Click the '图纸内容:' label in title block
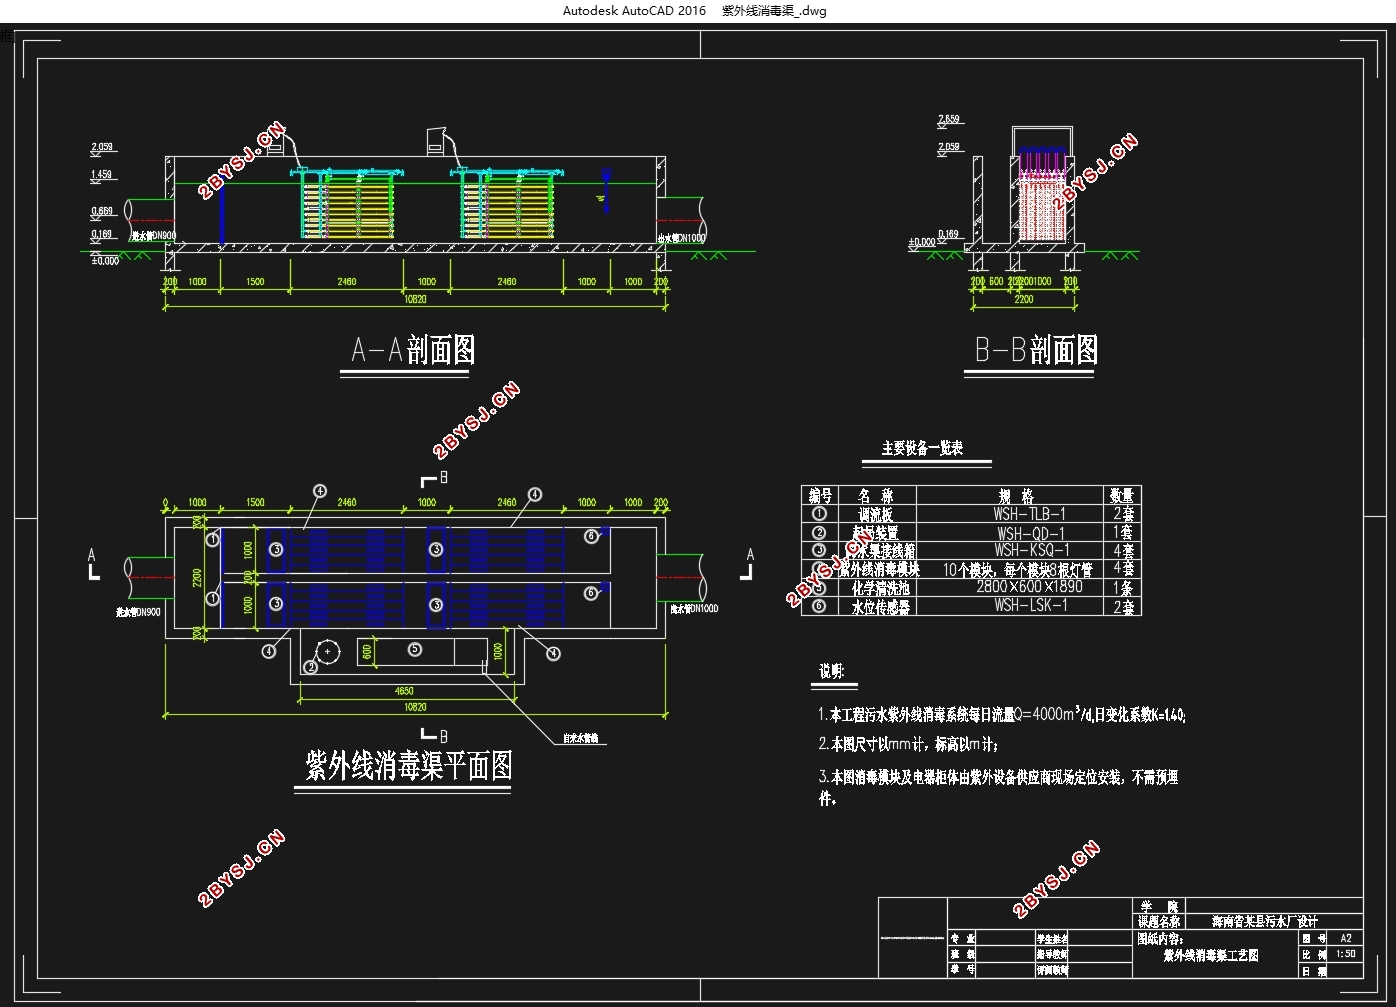 pos(1160,938)
